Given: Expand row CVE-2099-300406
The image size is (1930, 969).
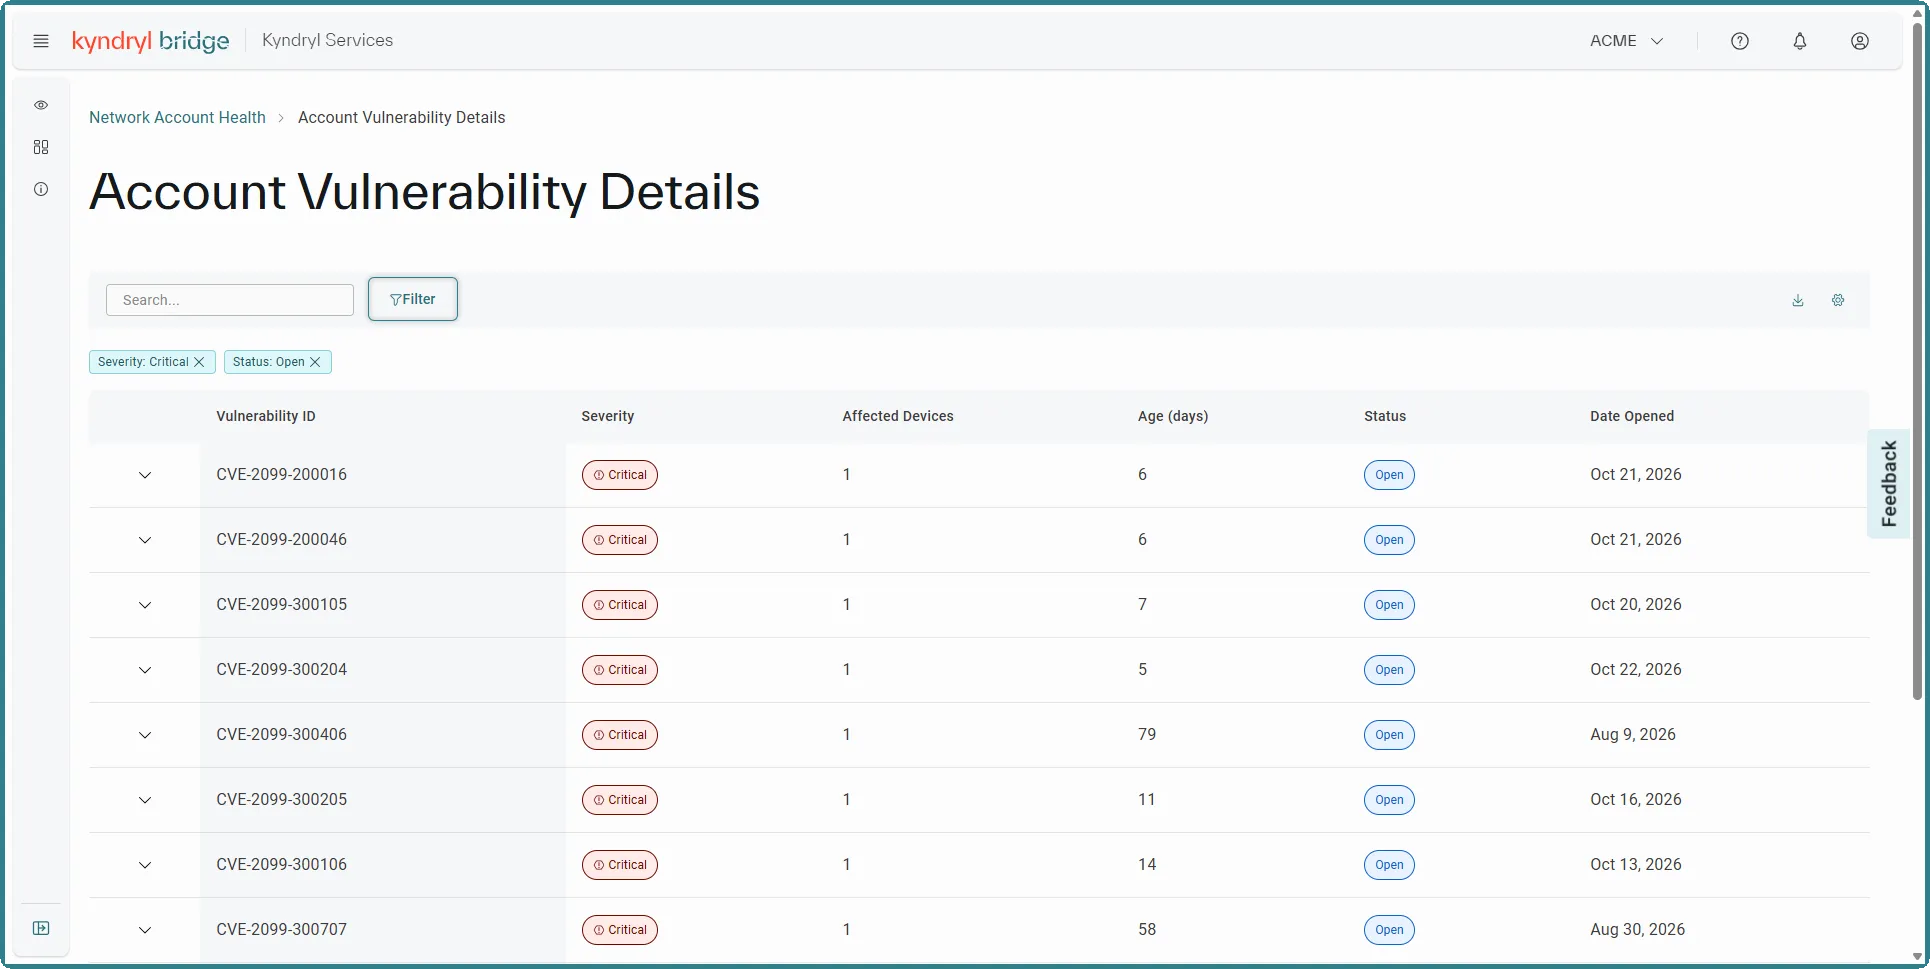Looking at the screenshot, I should click(x=145, y=735).
